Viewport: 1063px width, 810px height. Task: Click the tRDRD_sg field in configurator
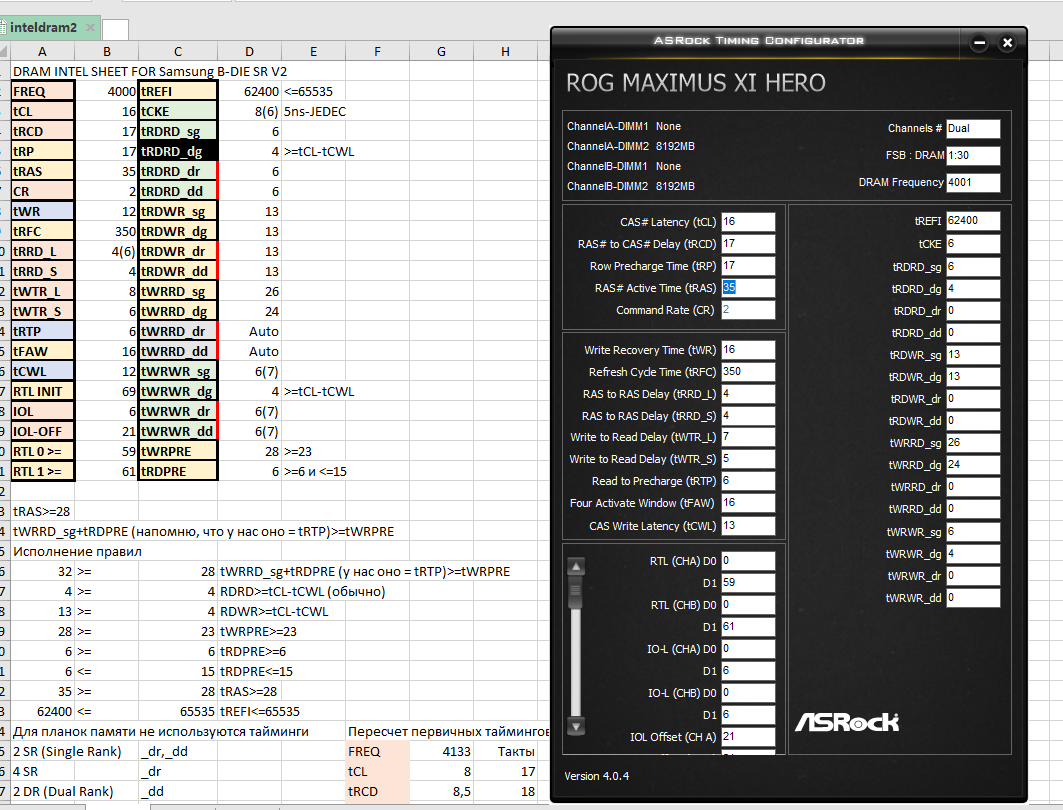pyautogui.click(x=973, y=267)
